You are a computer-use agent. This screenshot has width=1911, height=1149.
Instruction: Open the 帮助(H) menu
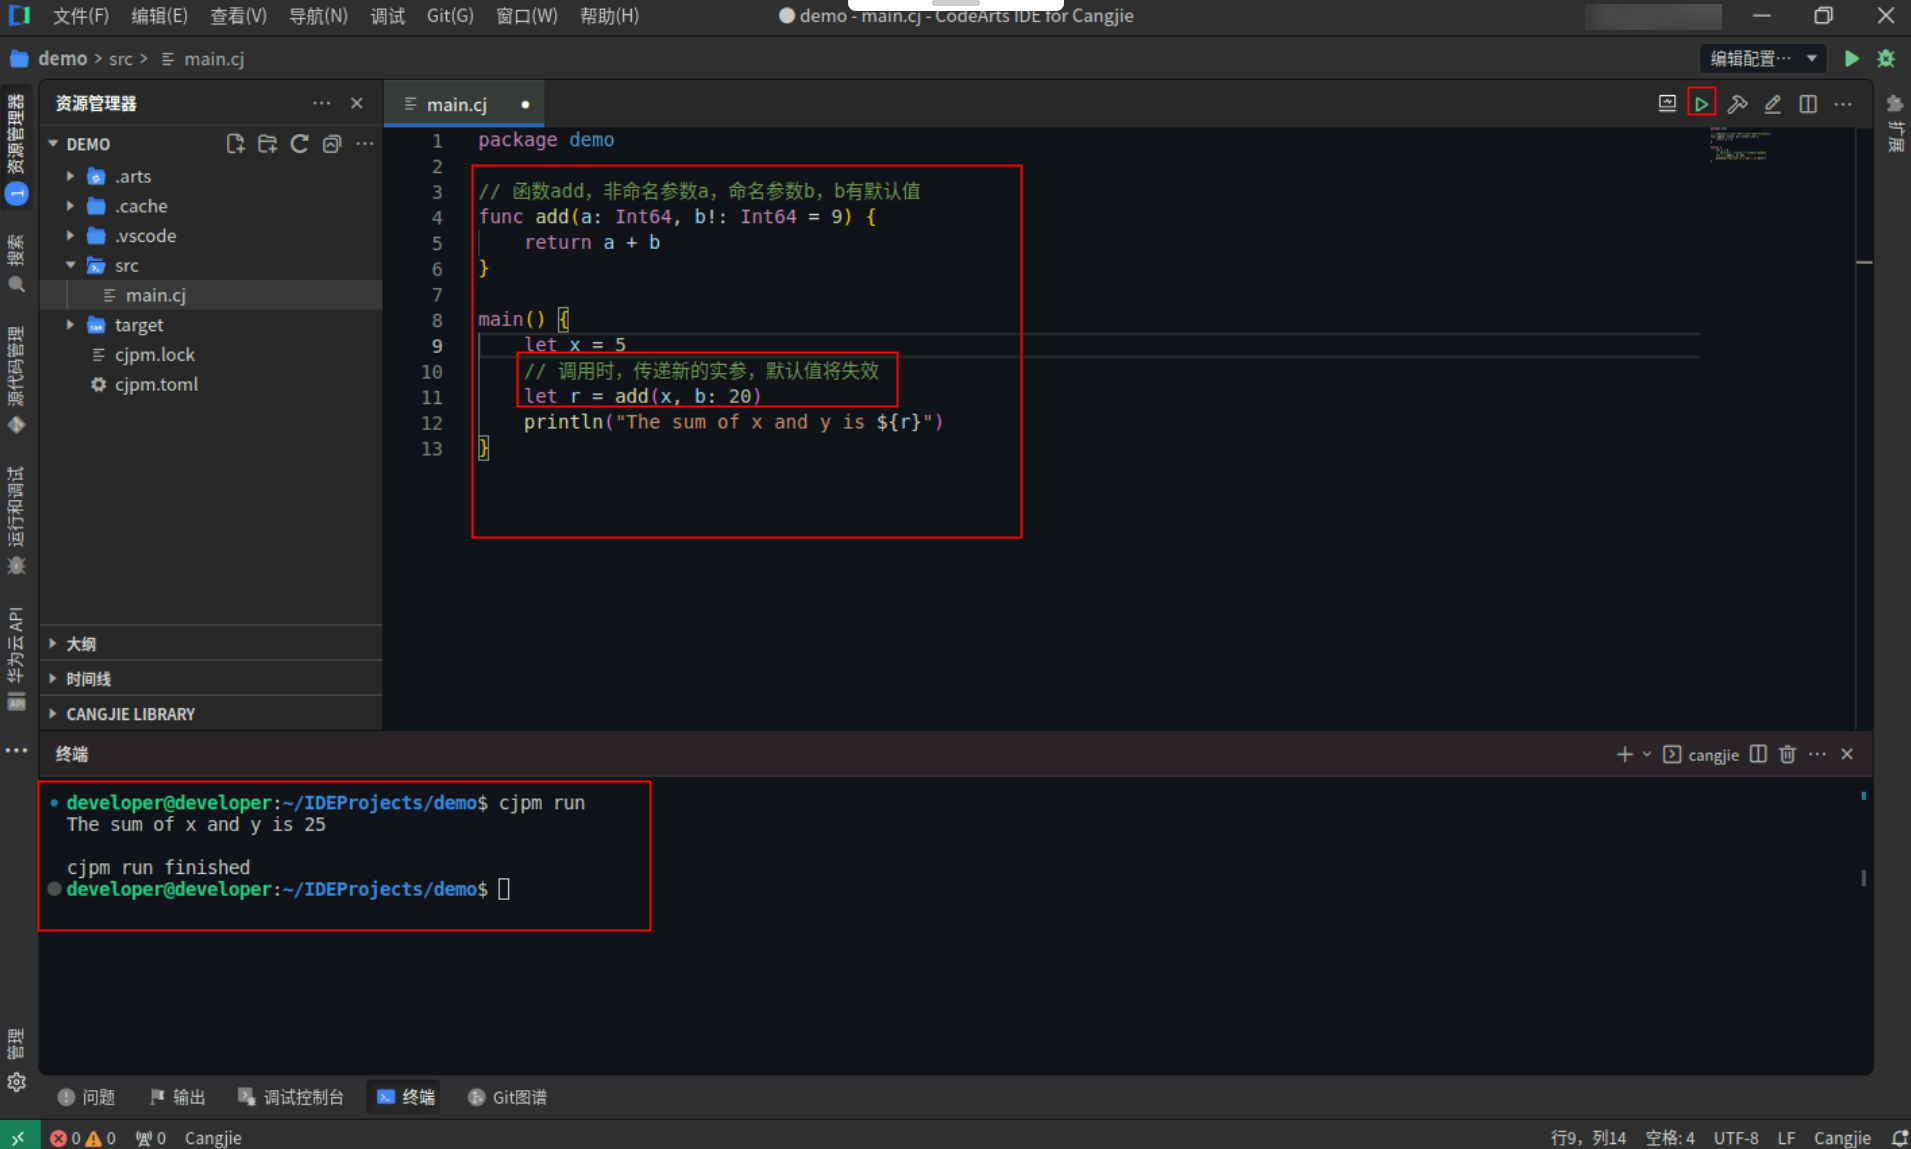pos(609,16)
